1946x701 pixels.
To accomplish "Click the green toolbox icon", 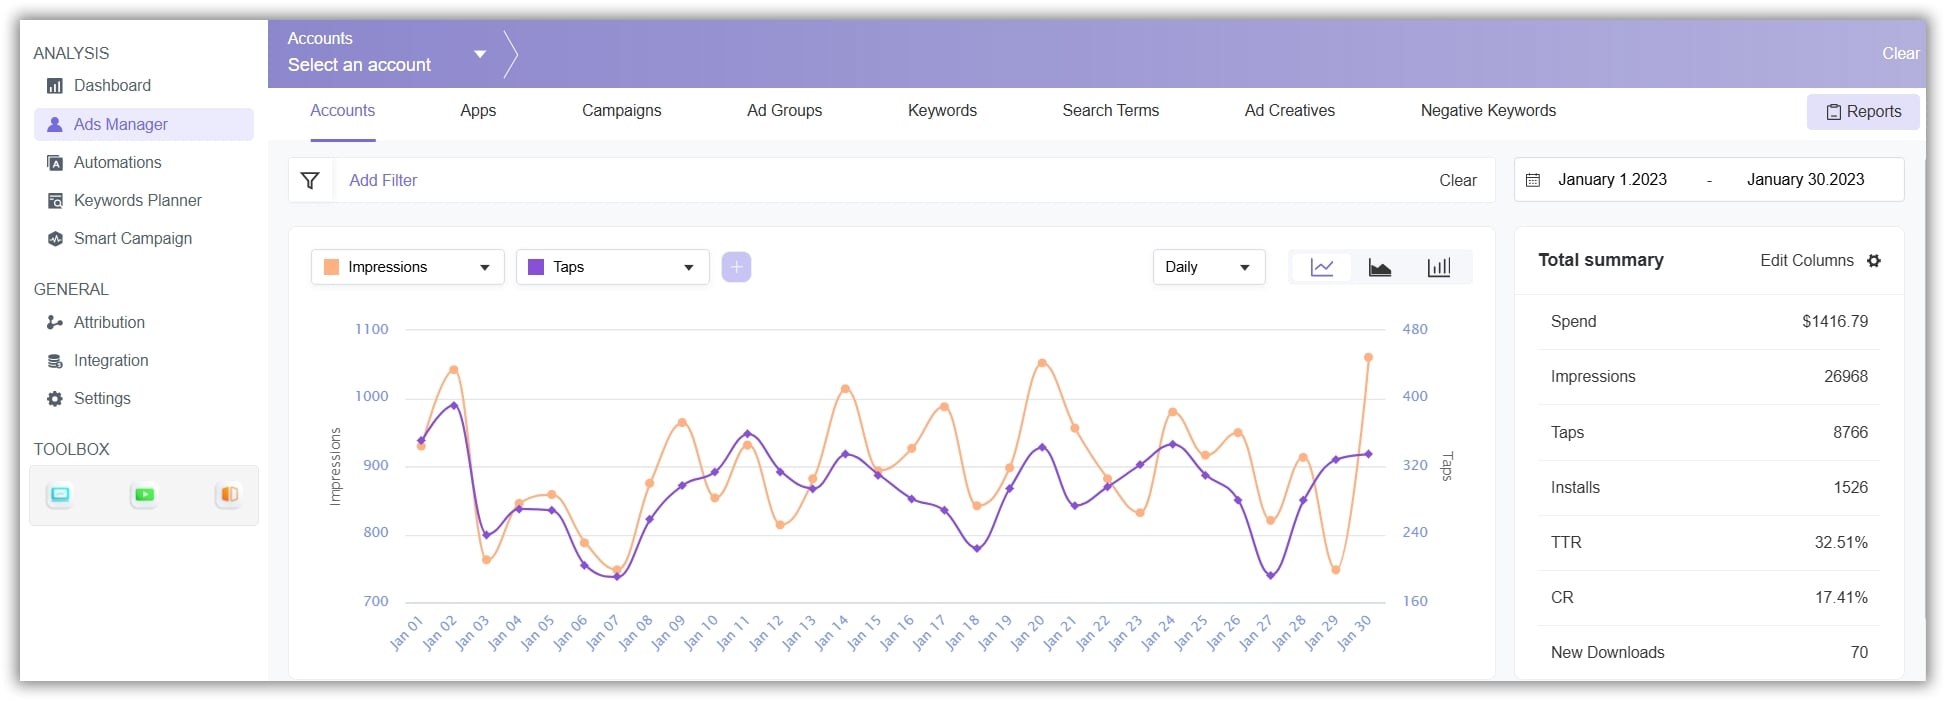I will pos(144,495).
